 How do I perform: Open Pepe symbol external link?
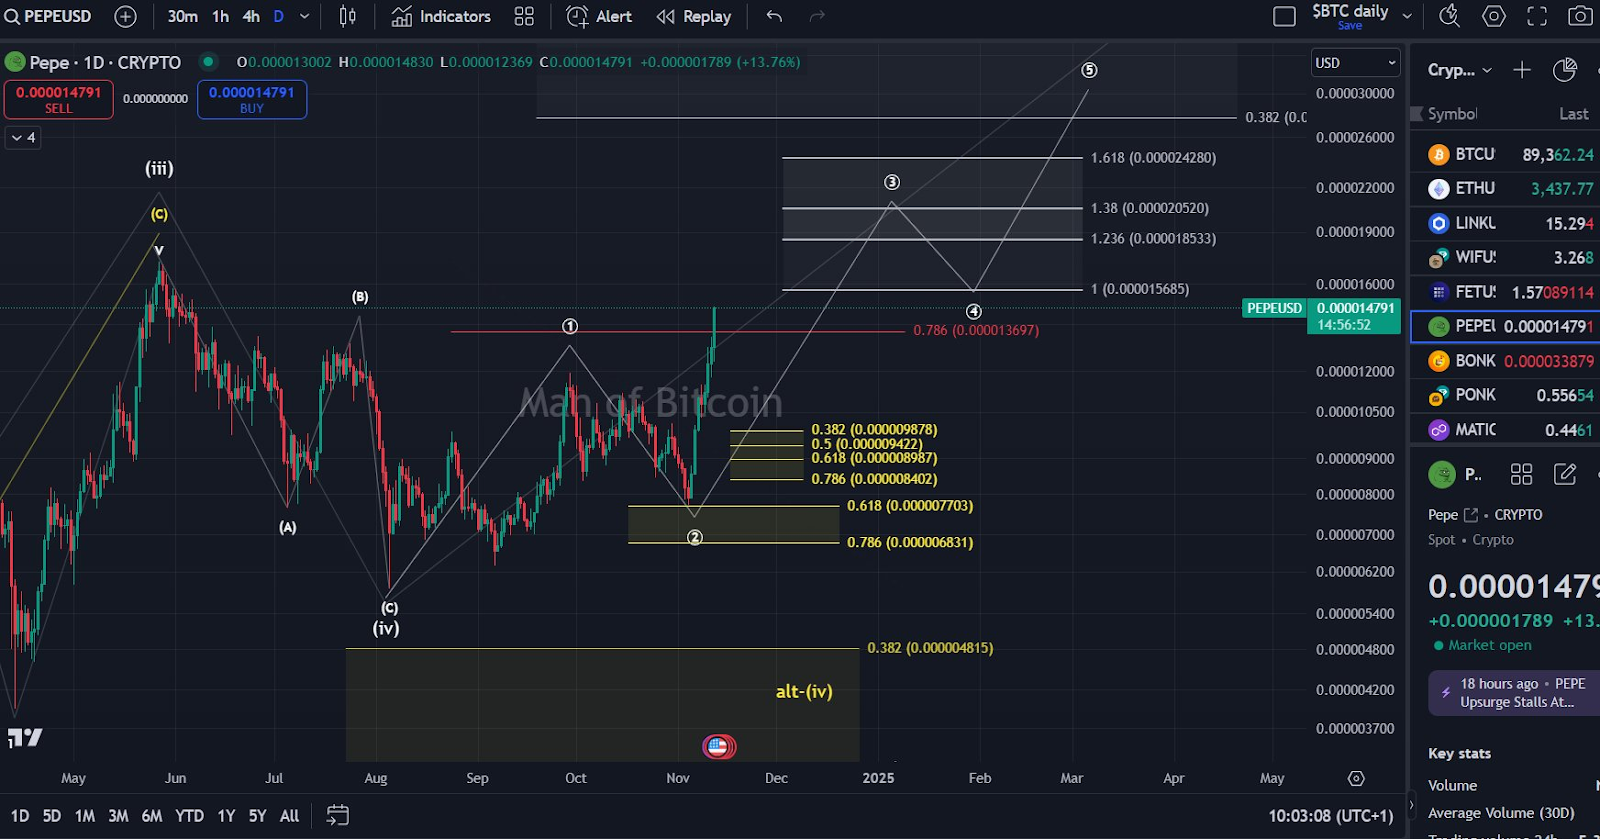[x=1471, y=515]
